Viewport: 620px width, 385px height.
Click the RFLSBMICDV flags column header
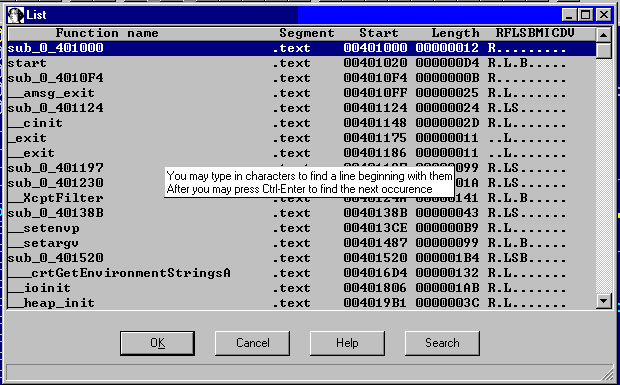pos(535,33)
